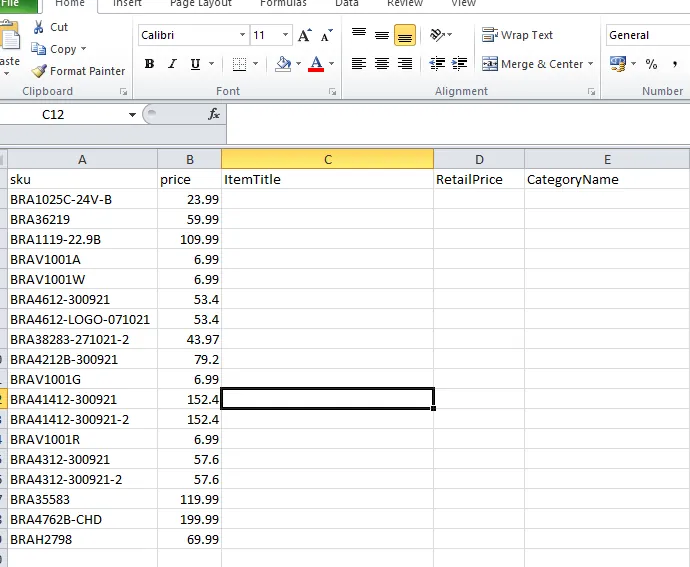Apply fill color bucket
The image size is (690, 567).
pyautogui.click(x=283, y=64)
